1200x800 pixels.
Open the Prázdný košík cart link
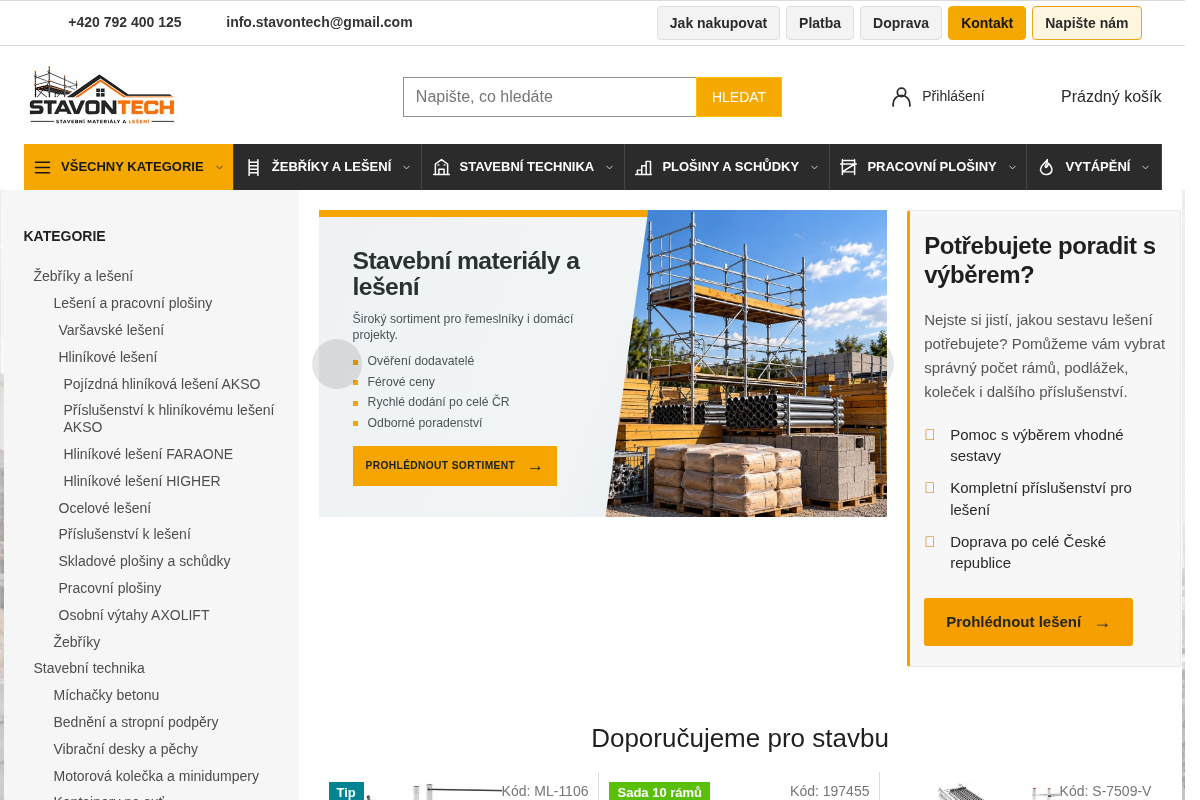pos(1111,97)
